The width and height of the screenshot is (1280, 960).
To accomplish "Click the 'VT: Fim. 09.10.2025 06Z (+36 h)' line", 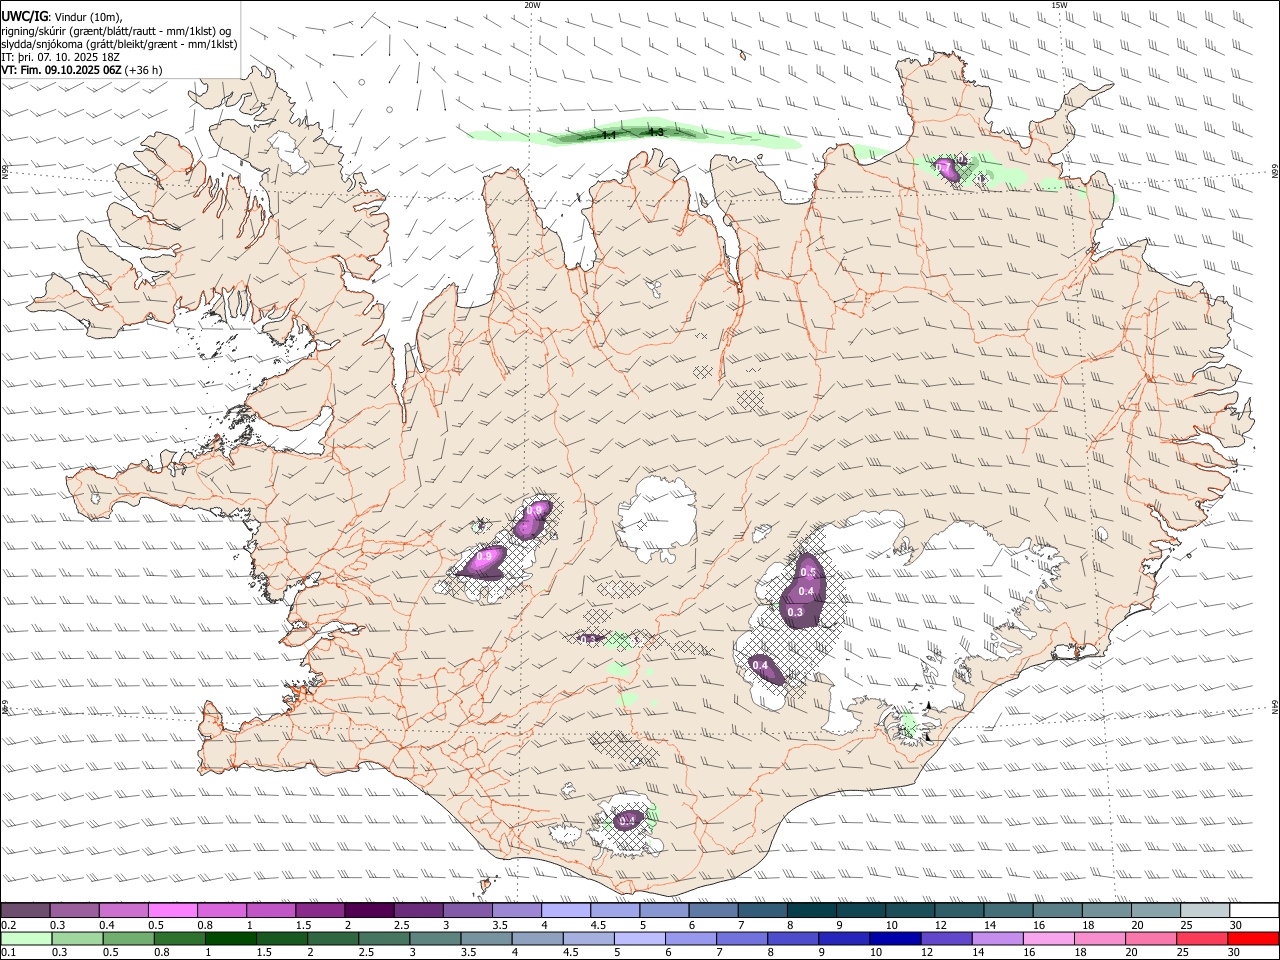I will 82,70.
